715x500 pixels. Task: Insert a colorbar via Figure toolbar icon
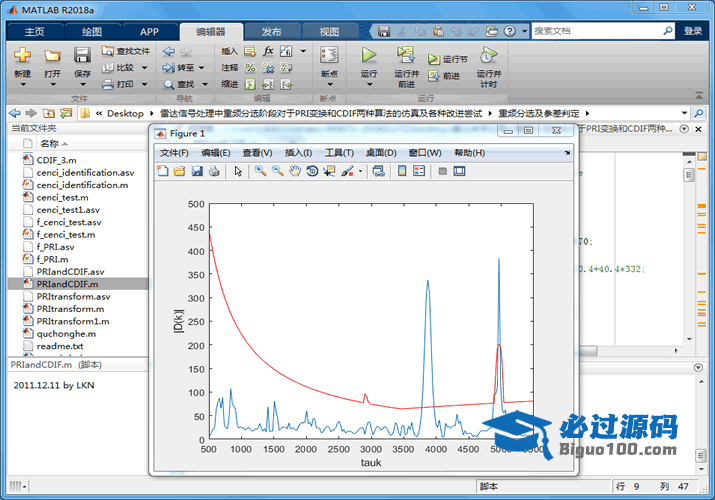tap(402, 171)
